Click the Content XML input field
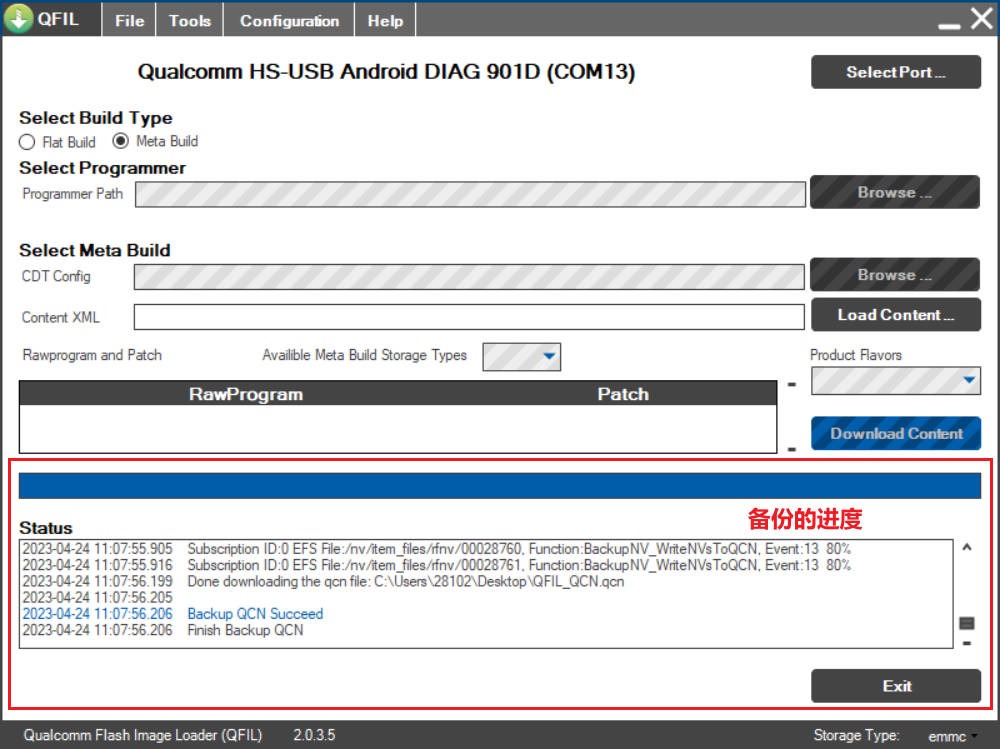The image size is (1000, 749). tap(468, 317)
